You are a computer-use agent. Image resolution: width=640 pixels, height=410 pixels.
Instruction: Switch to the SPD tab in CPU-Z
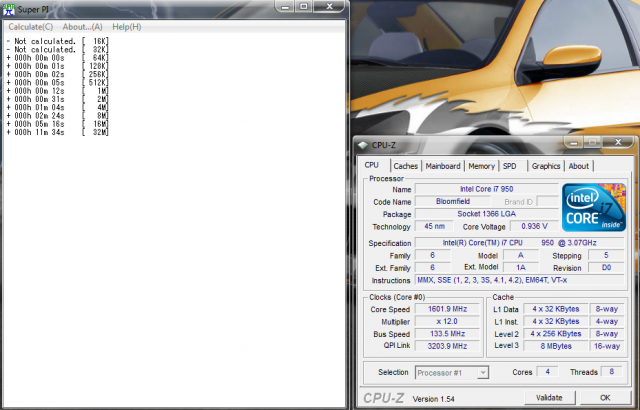coord(509,166)
